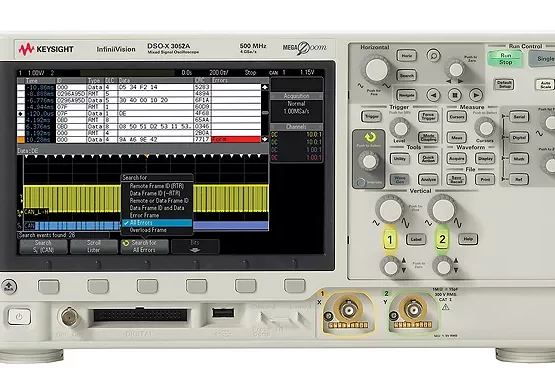Click lister scroll up arrow

coord(265,87)
